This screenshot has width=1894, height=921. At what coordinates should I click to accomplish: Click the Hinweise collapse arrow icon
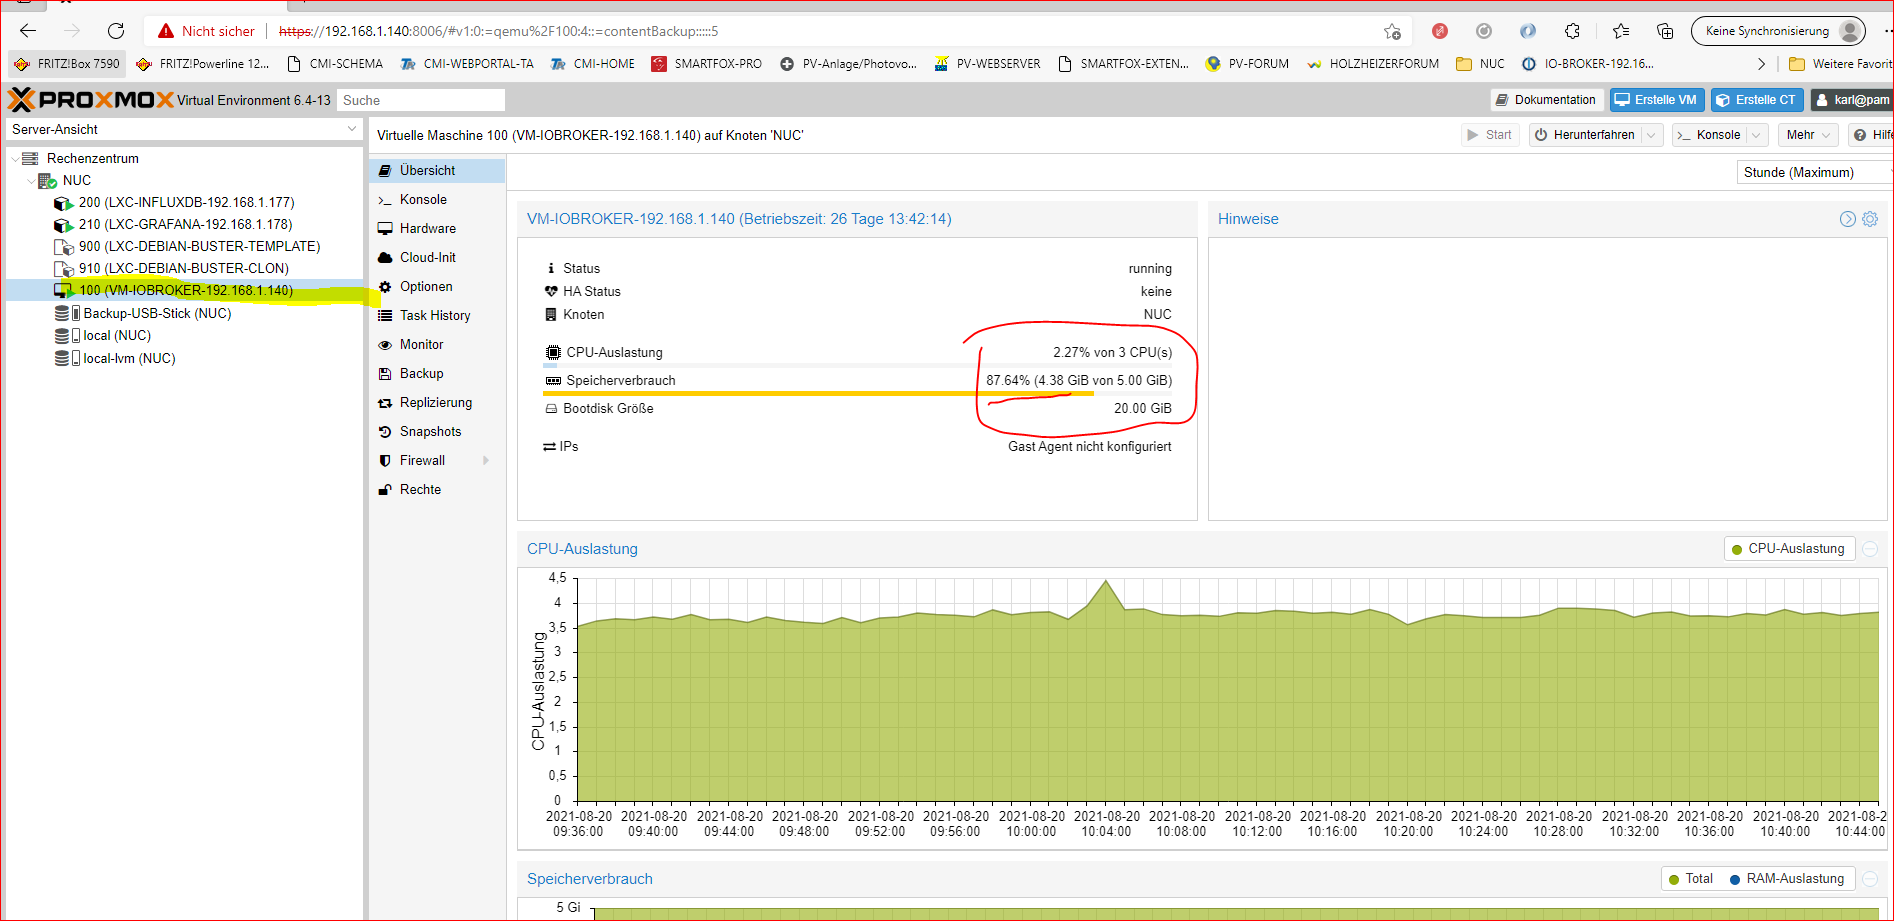(1847, 219)
